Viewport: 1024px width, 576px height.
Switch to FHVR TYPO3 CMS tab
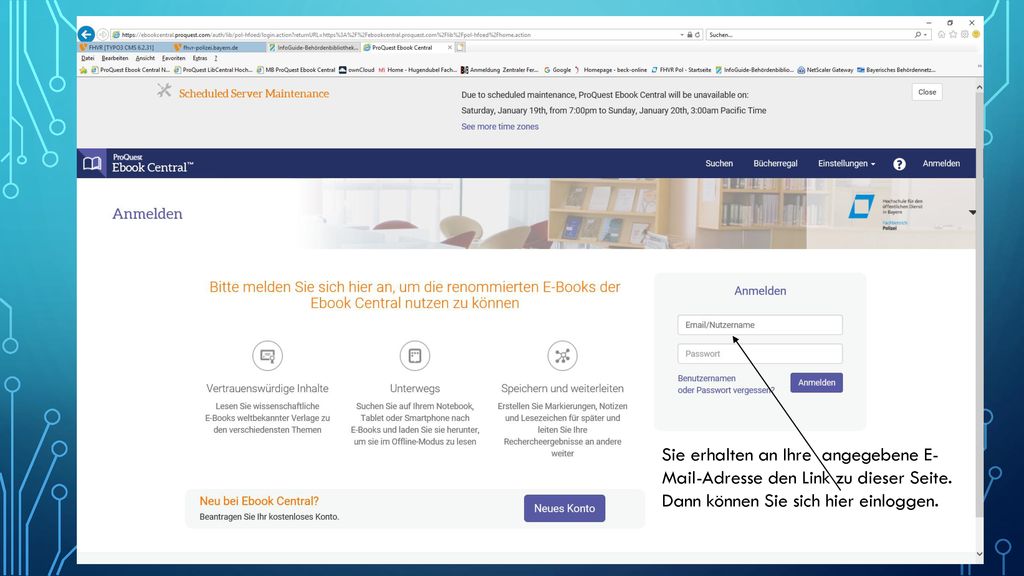click(x=125, y=48)
